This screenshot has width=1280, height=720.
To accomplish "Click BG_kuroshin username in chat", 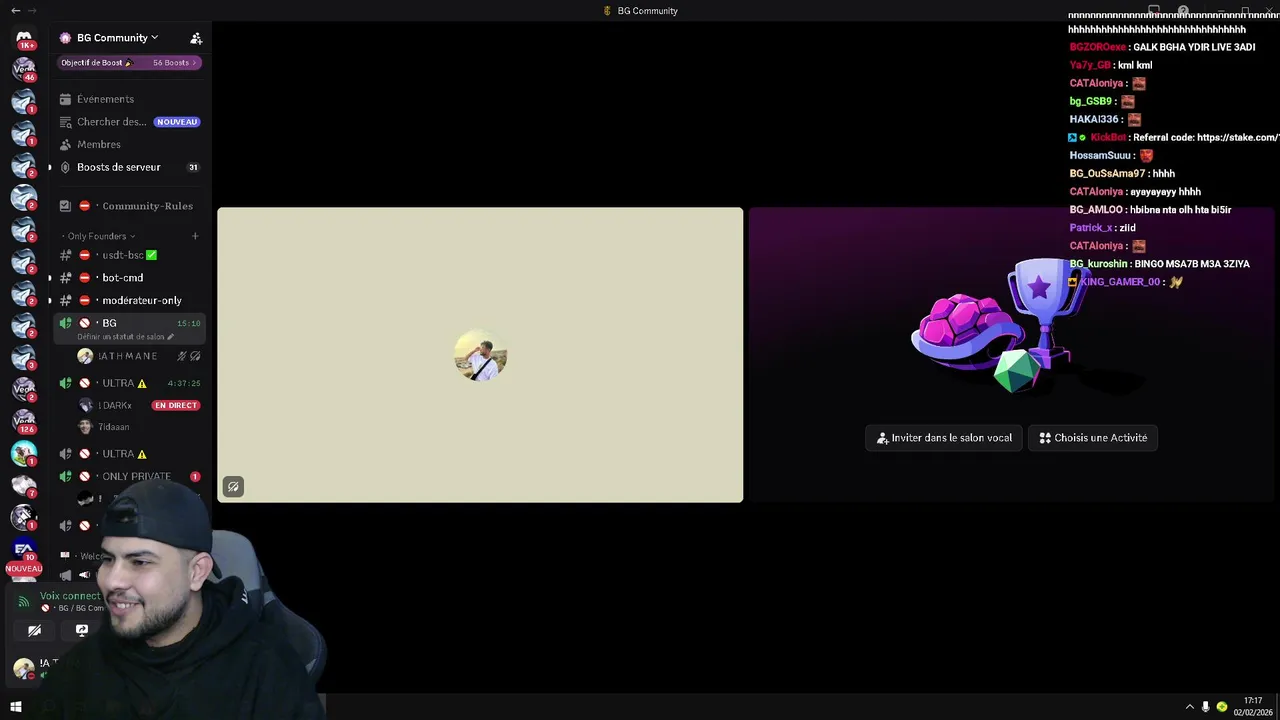I will coord(1098,264).
